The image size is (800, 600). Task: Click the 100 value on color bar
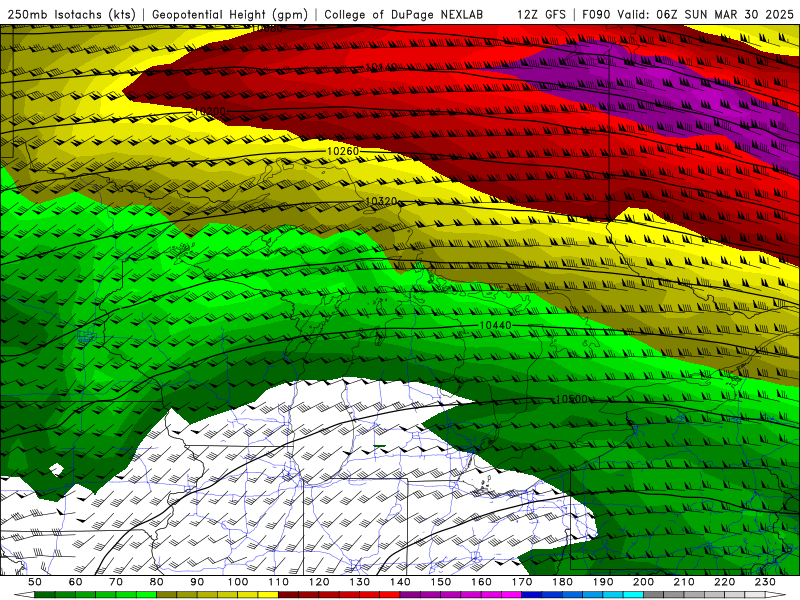point(238,582)
